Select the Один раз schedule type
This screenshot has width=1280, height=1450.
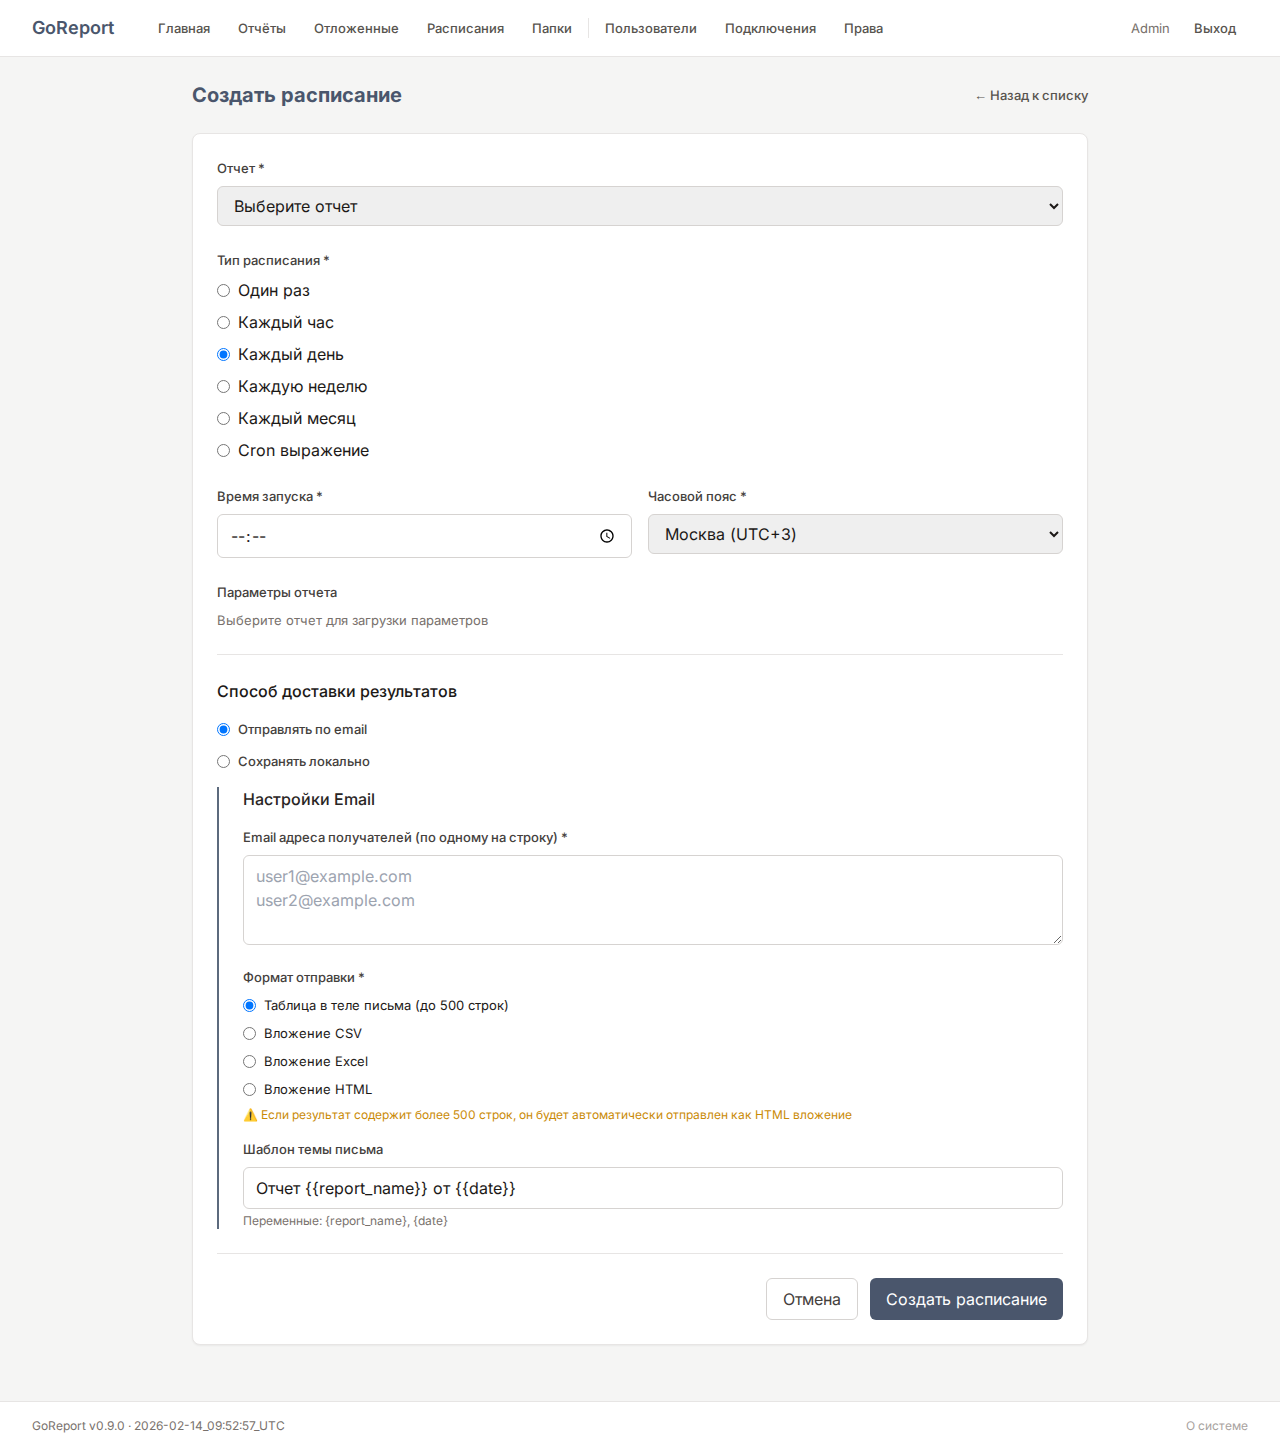pyautogui.click(x=224, y=291)
